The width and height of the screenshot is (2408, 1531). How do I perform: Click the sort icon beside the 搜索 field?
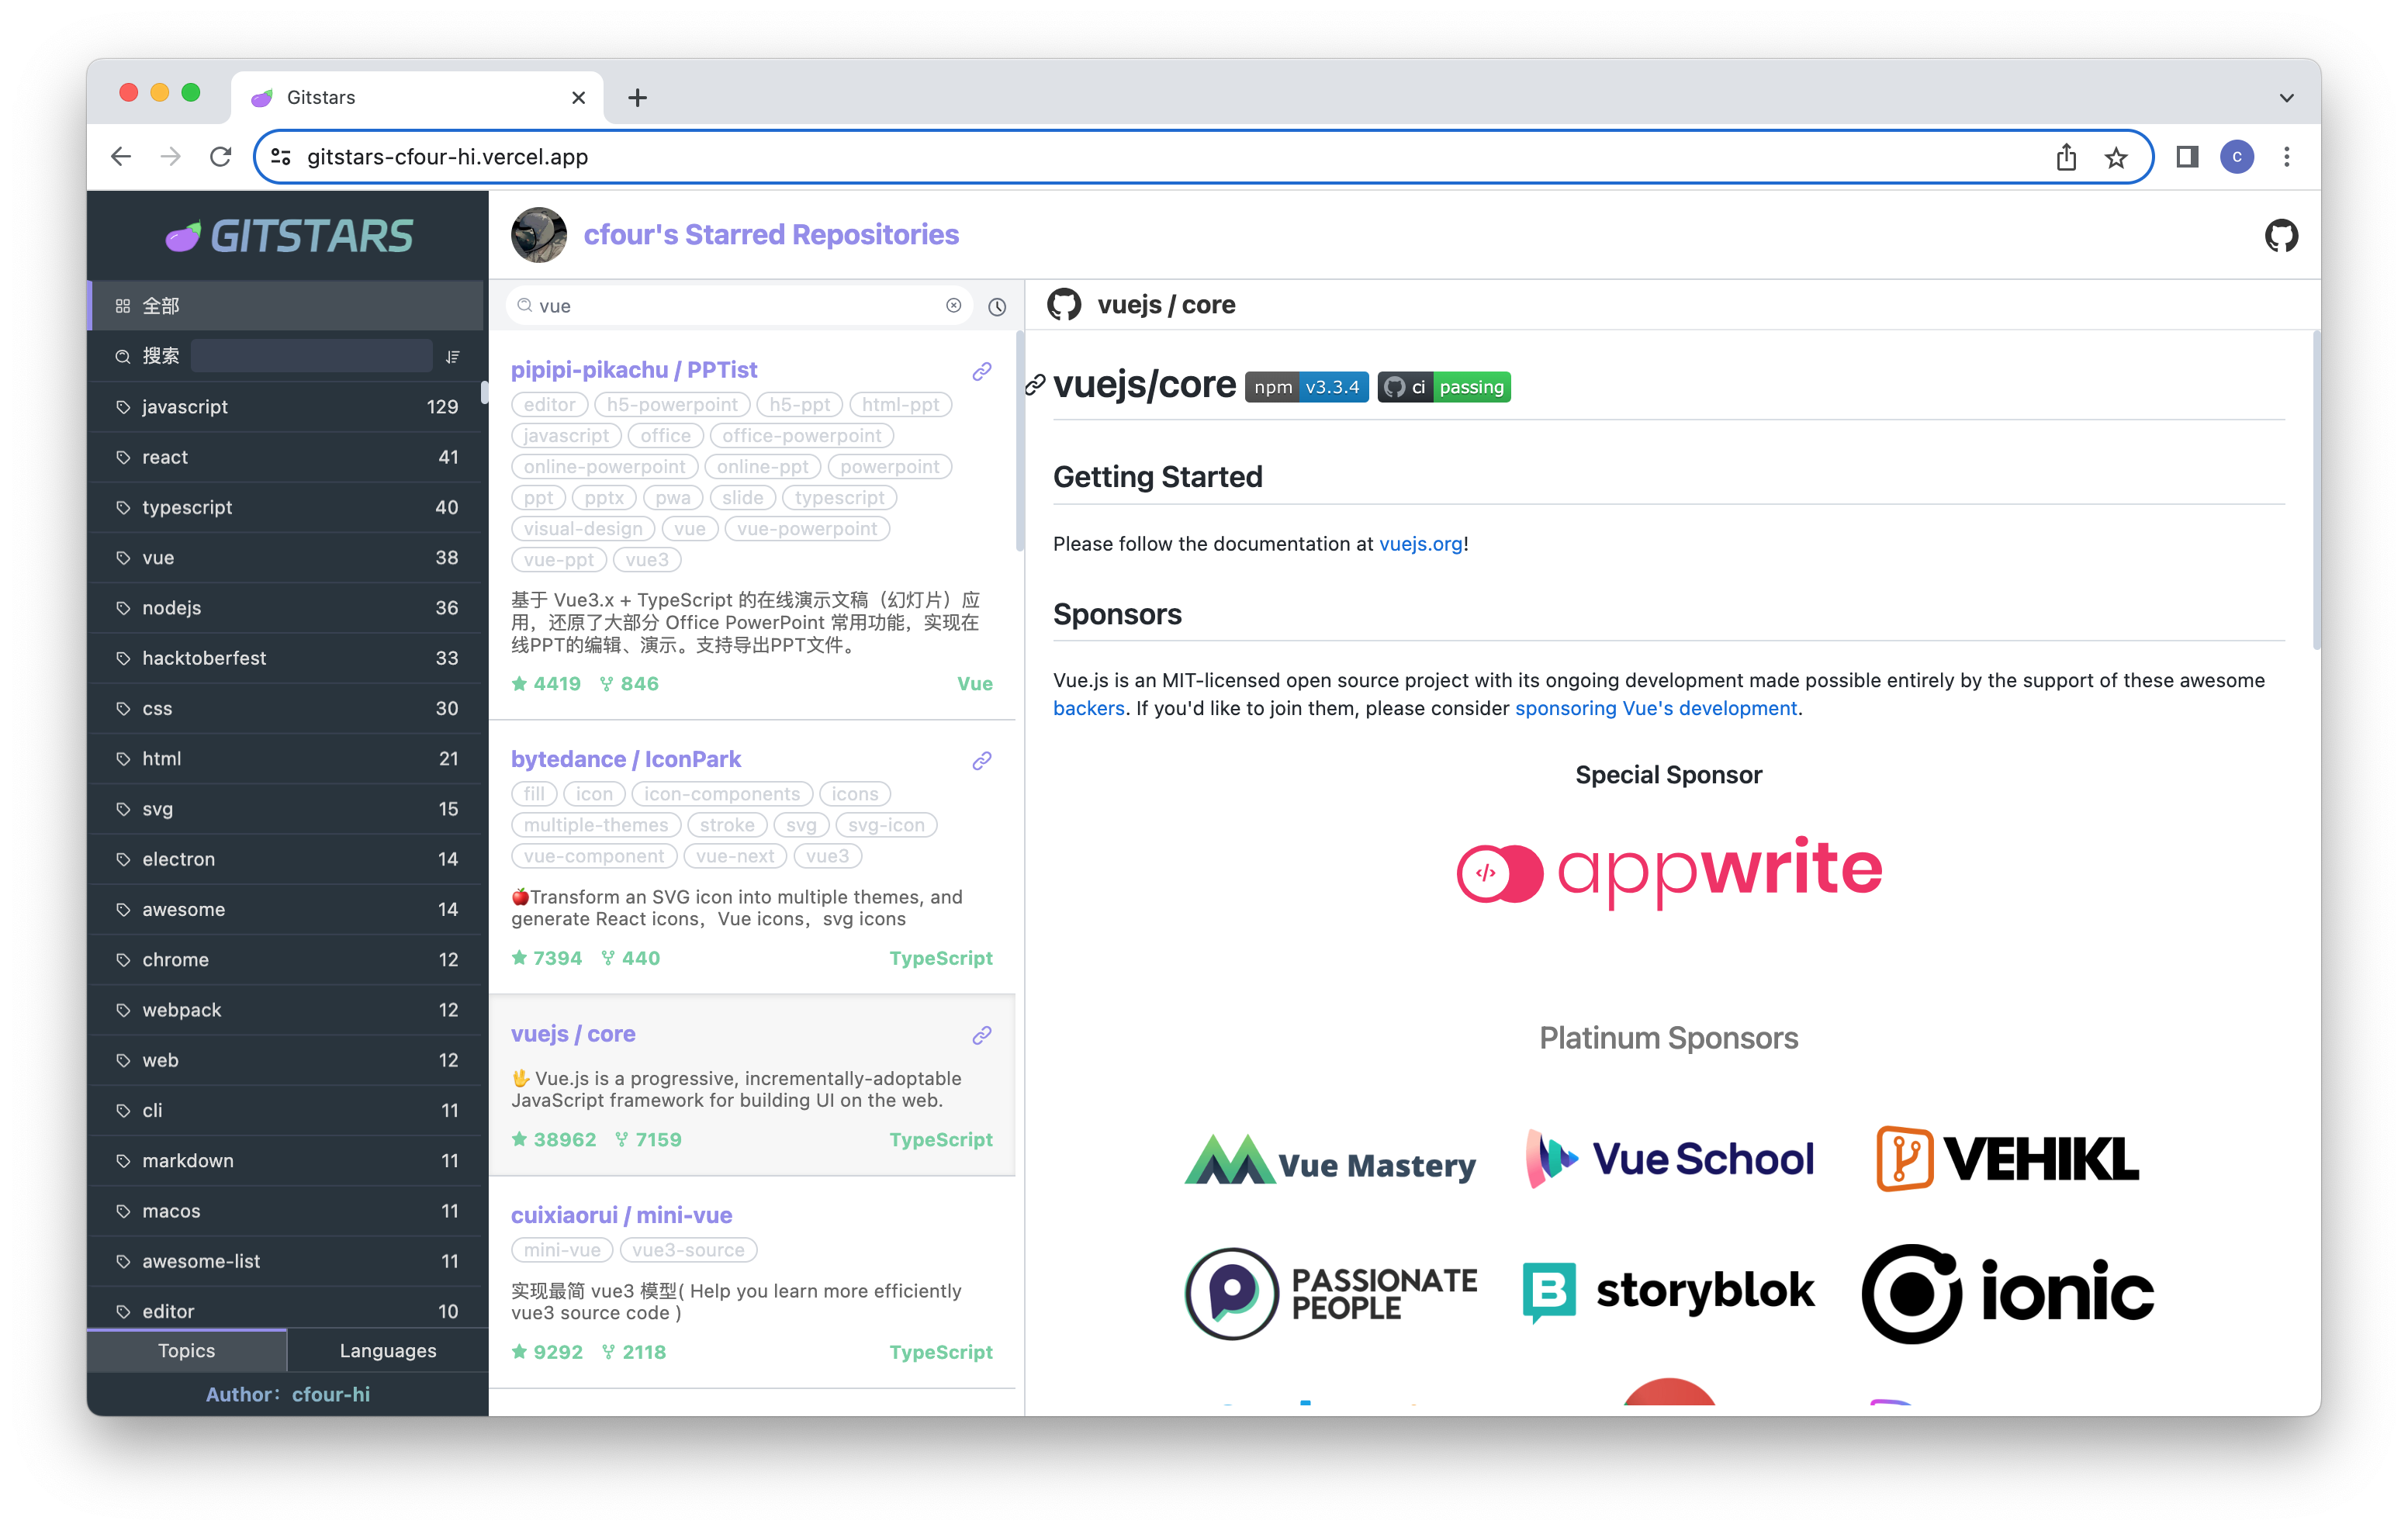(x=452, y=356)
